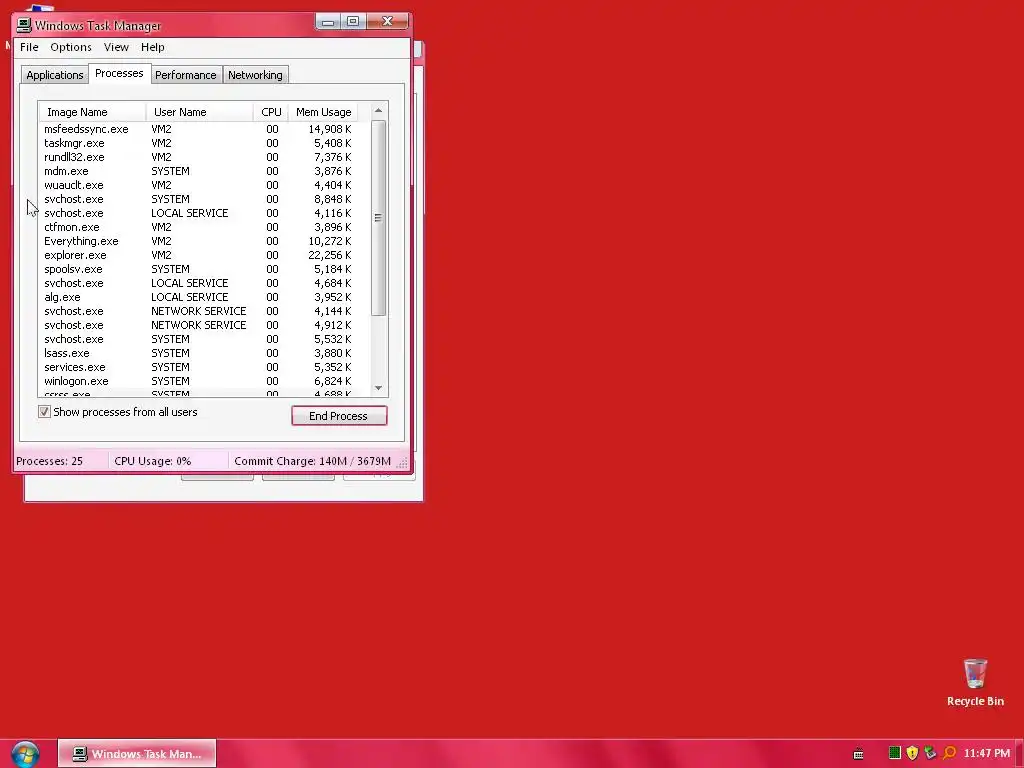Select svchost.exe using 4,684 K memory
Screen dimensions: 1024x768
(x=198, y=283)
